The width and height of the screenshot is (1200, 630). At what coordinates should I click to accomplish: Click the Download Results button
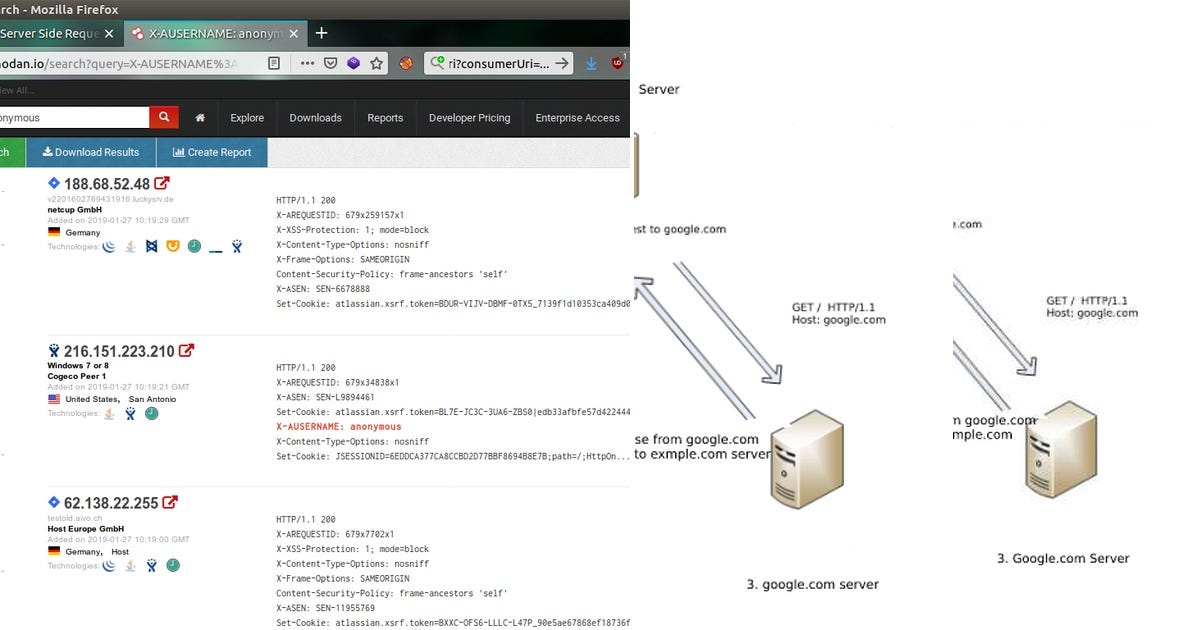point(91,152)
